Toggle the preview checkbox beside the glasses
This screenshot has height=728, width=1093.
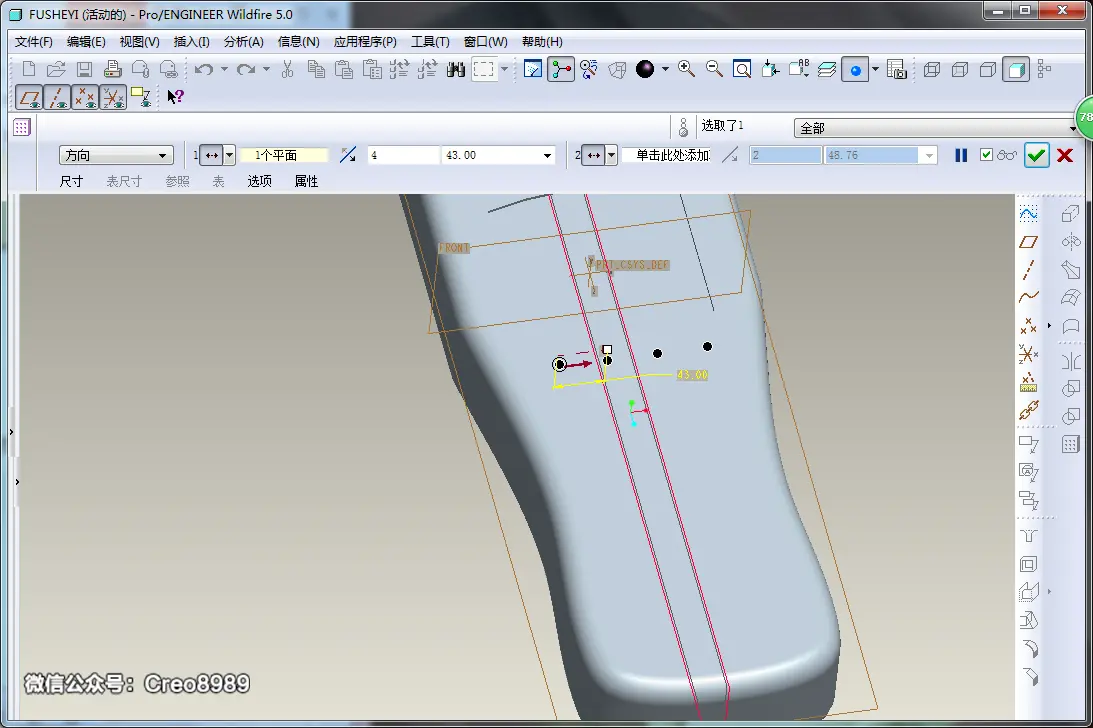(x=986, y=155)
